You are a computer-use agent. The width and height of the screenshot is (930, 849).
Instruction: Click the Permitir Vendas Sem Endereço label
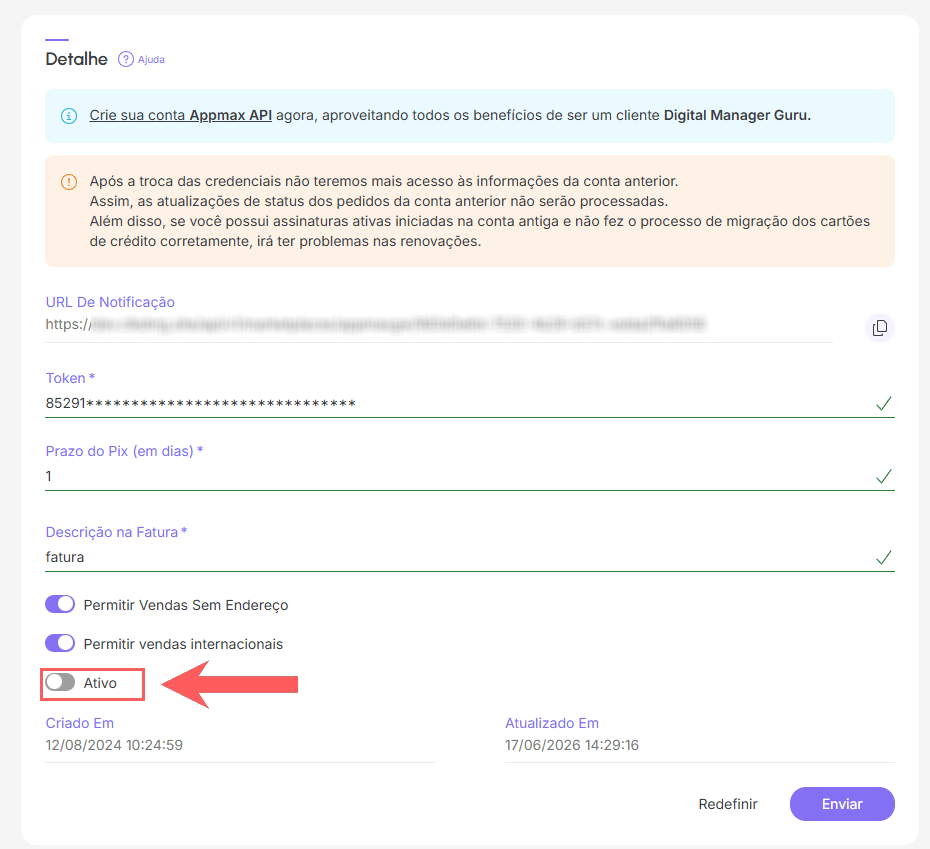pyautogui.click(x=186, y=605)
